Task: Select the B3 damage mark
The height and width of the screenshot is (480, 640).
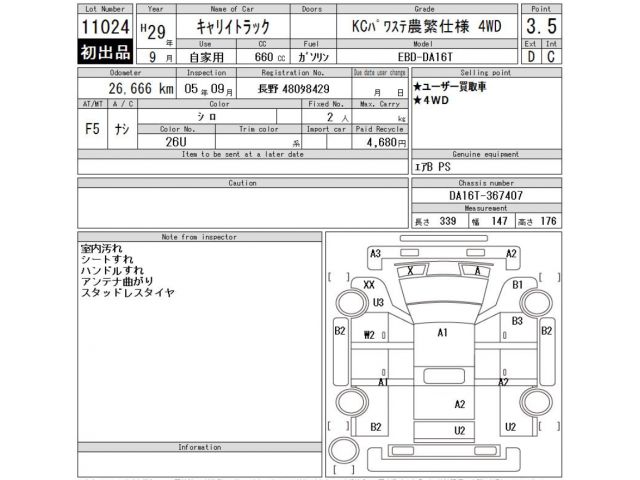Action: coord(517,321)
